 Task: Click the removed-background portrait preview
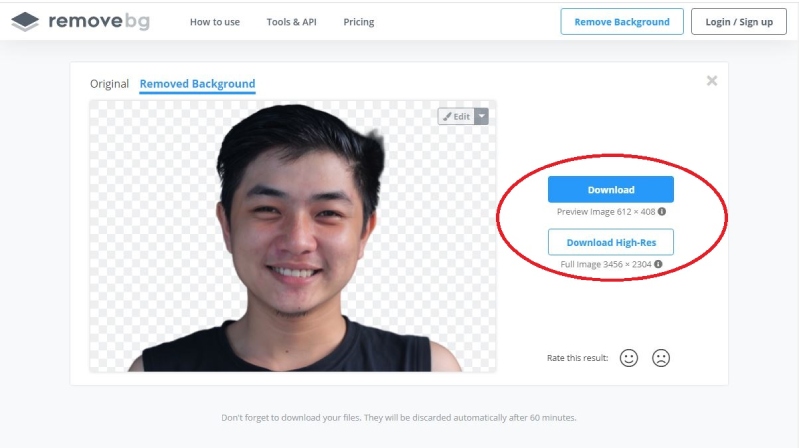292,236
